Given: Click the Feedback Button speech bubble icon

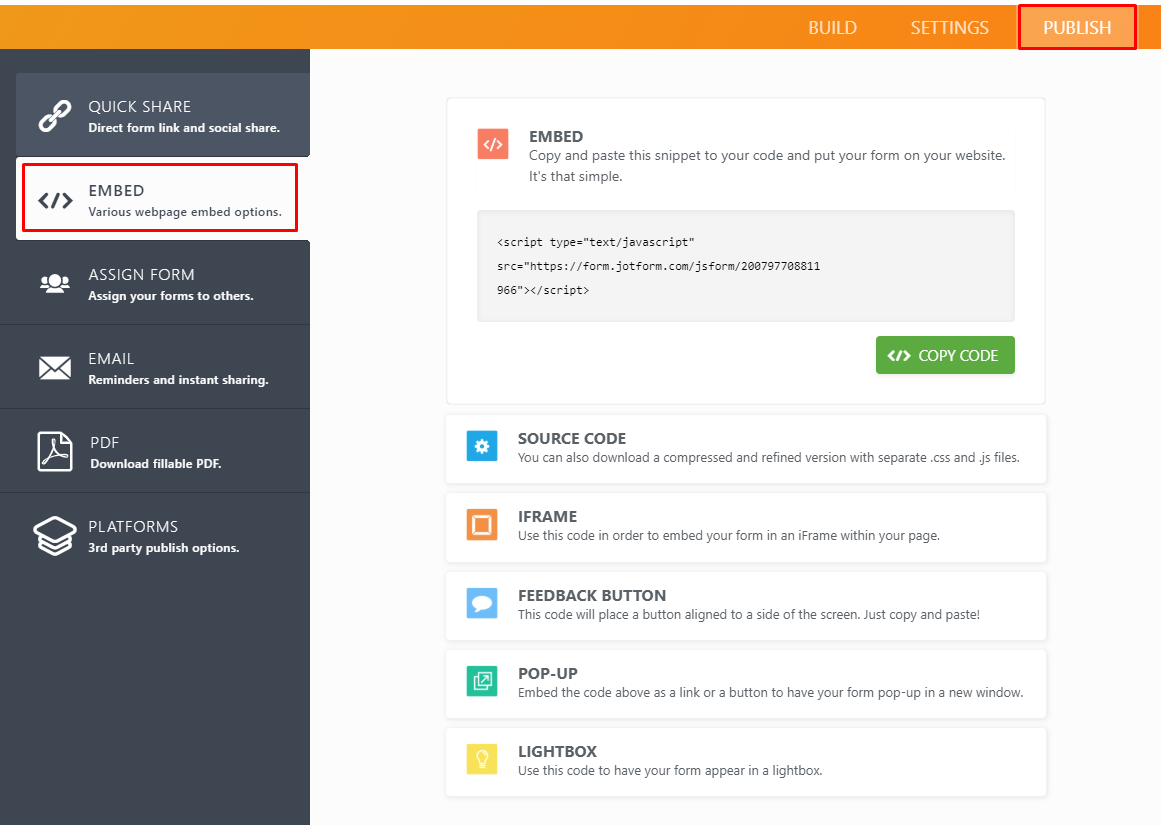Looking at the screenshot, I should pyautogui.click(x=482, y=603).
